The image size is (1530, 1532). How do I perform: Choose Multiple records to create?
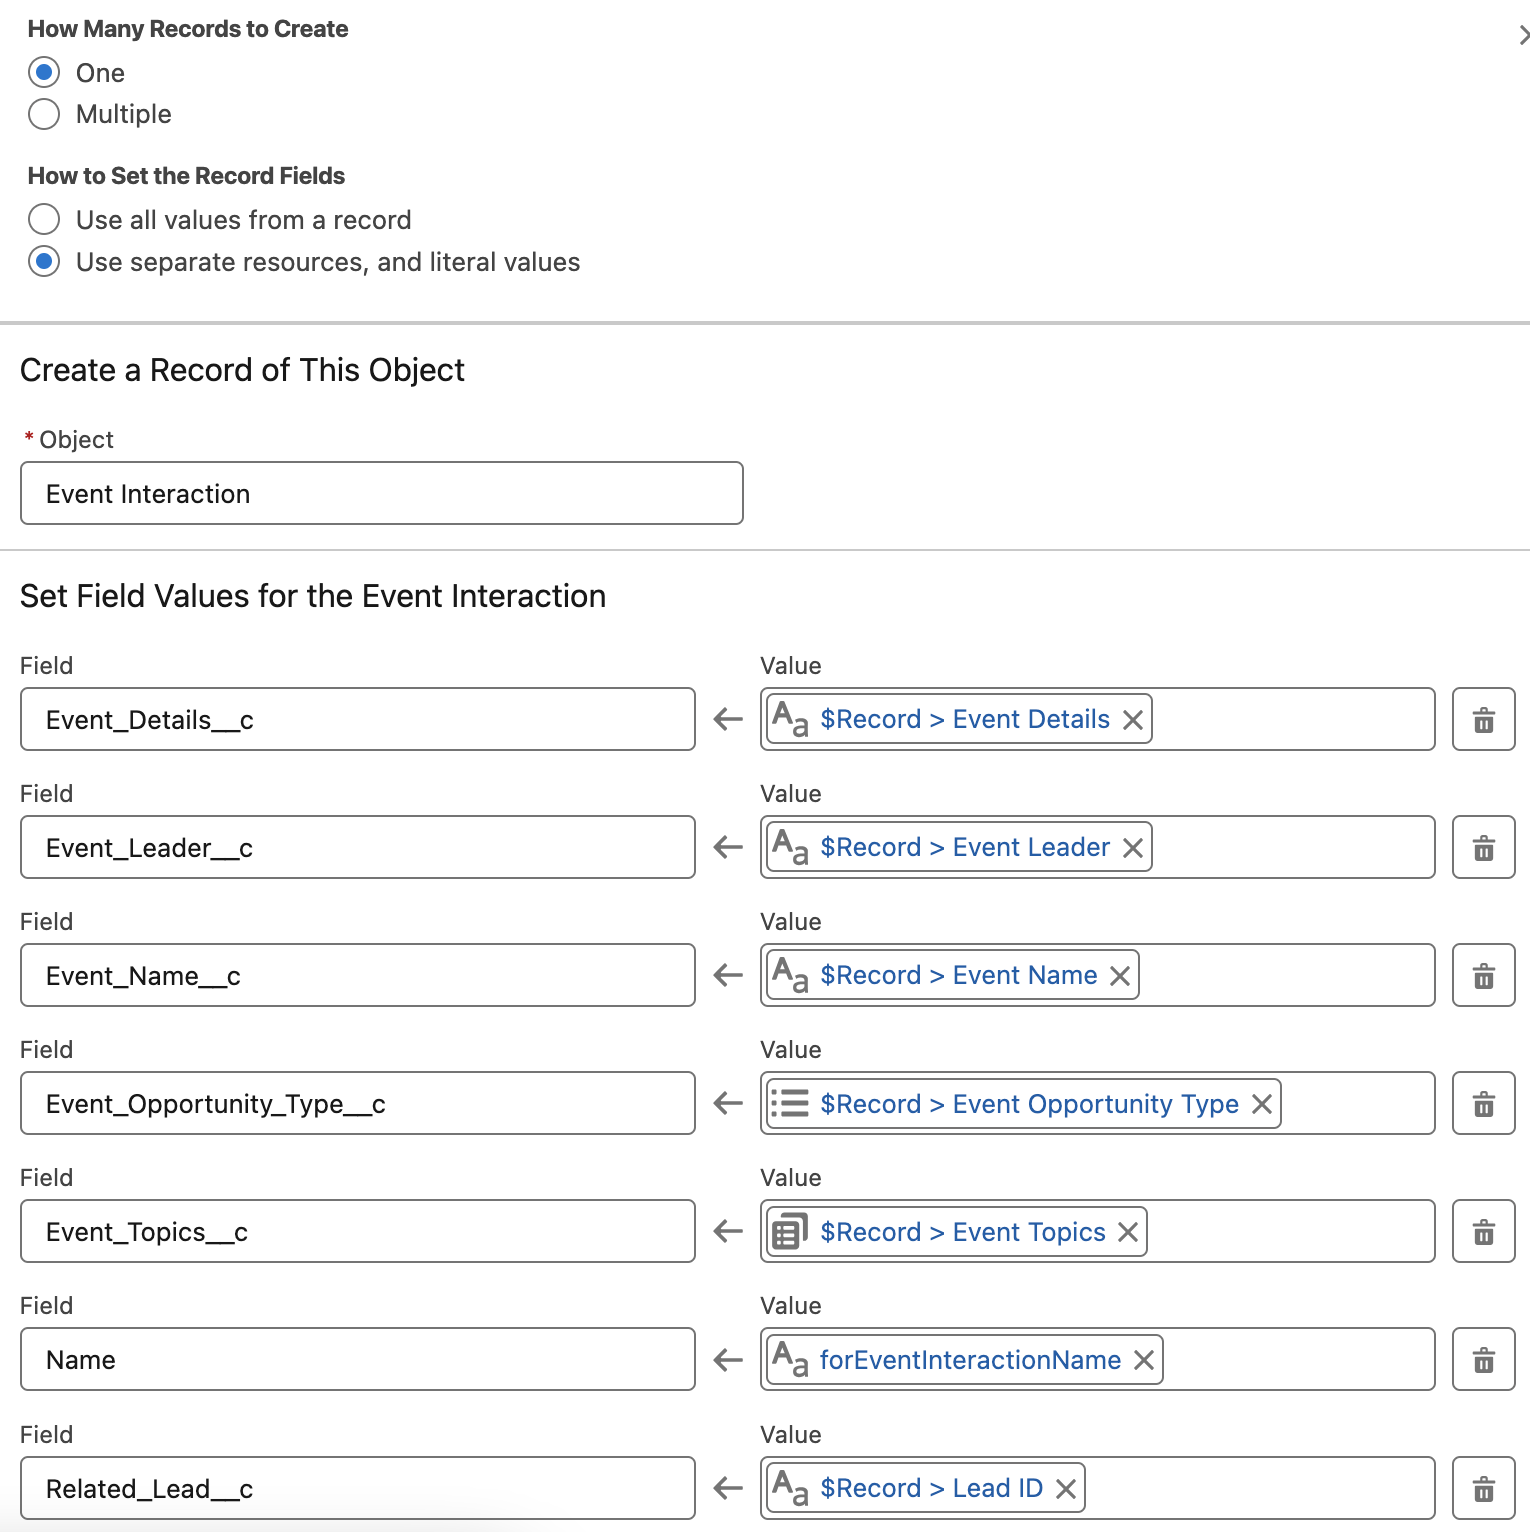click(x=44, y=114)
